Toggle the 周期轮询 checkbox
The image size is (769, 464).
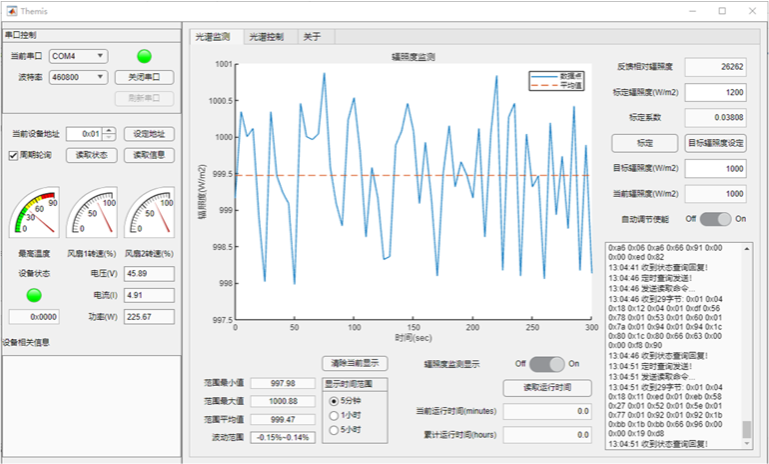[x=13, y=155]
